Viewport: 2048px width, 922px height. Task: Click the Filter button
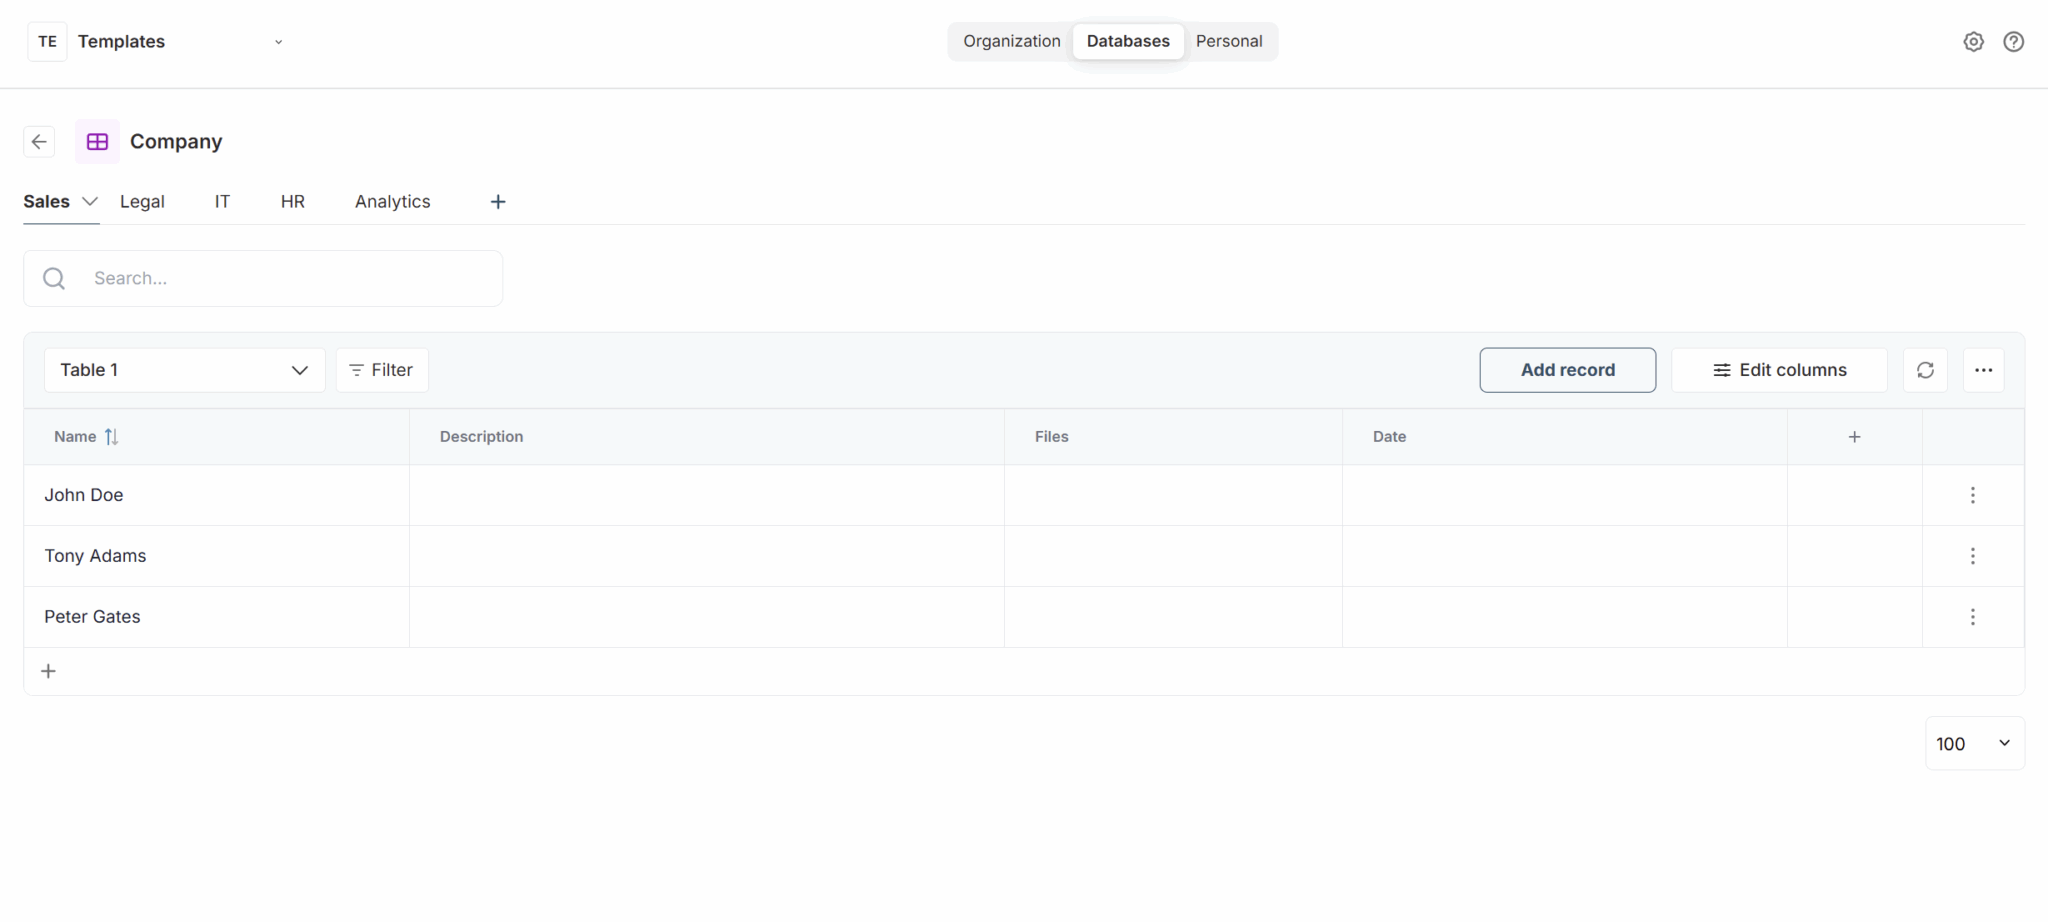[381, 370]
